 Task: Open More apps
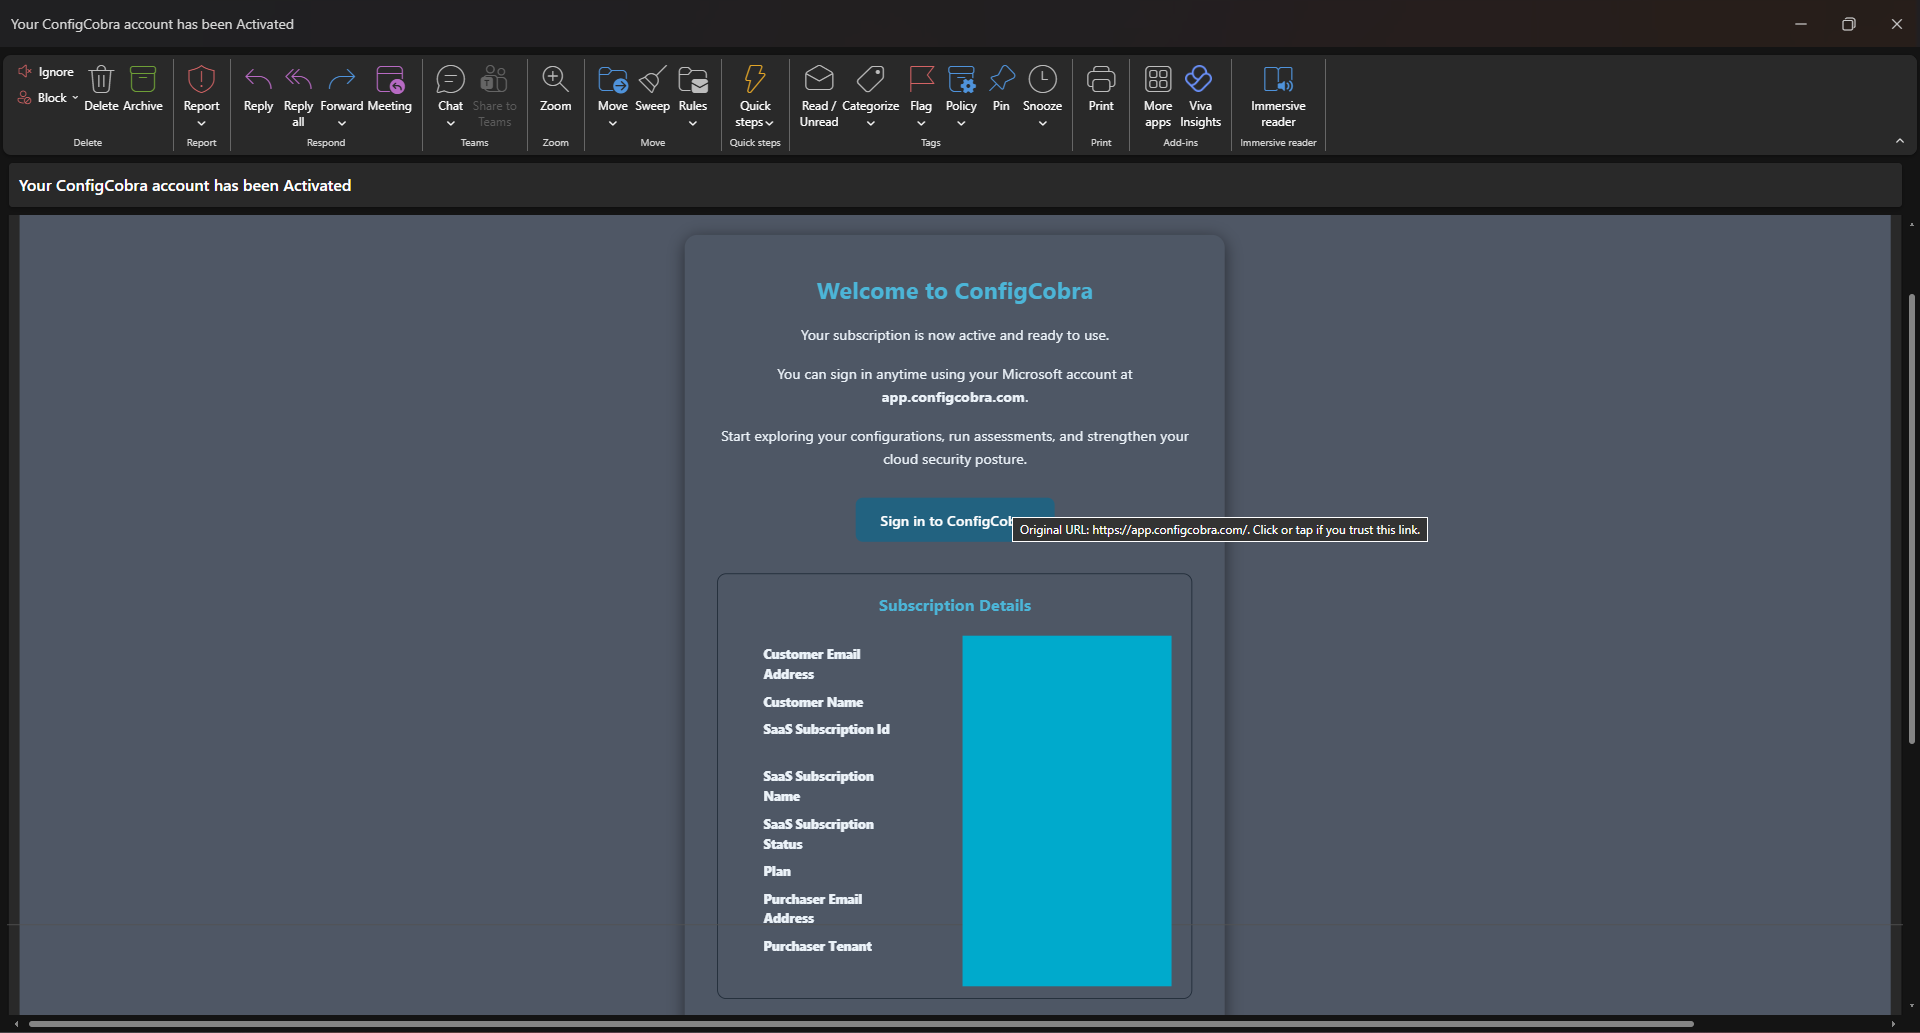click(1158, 95)
